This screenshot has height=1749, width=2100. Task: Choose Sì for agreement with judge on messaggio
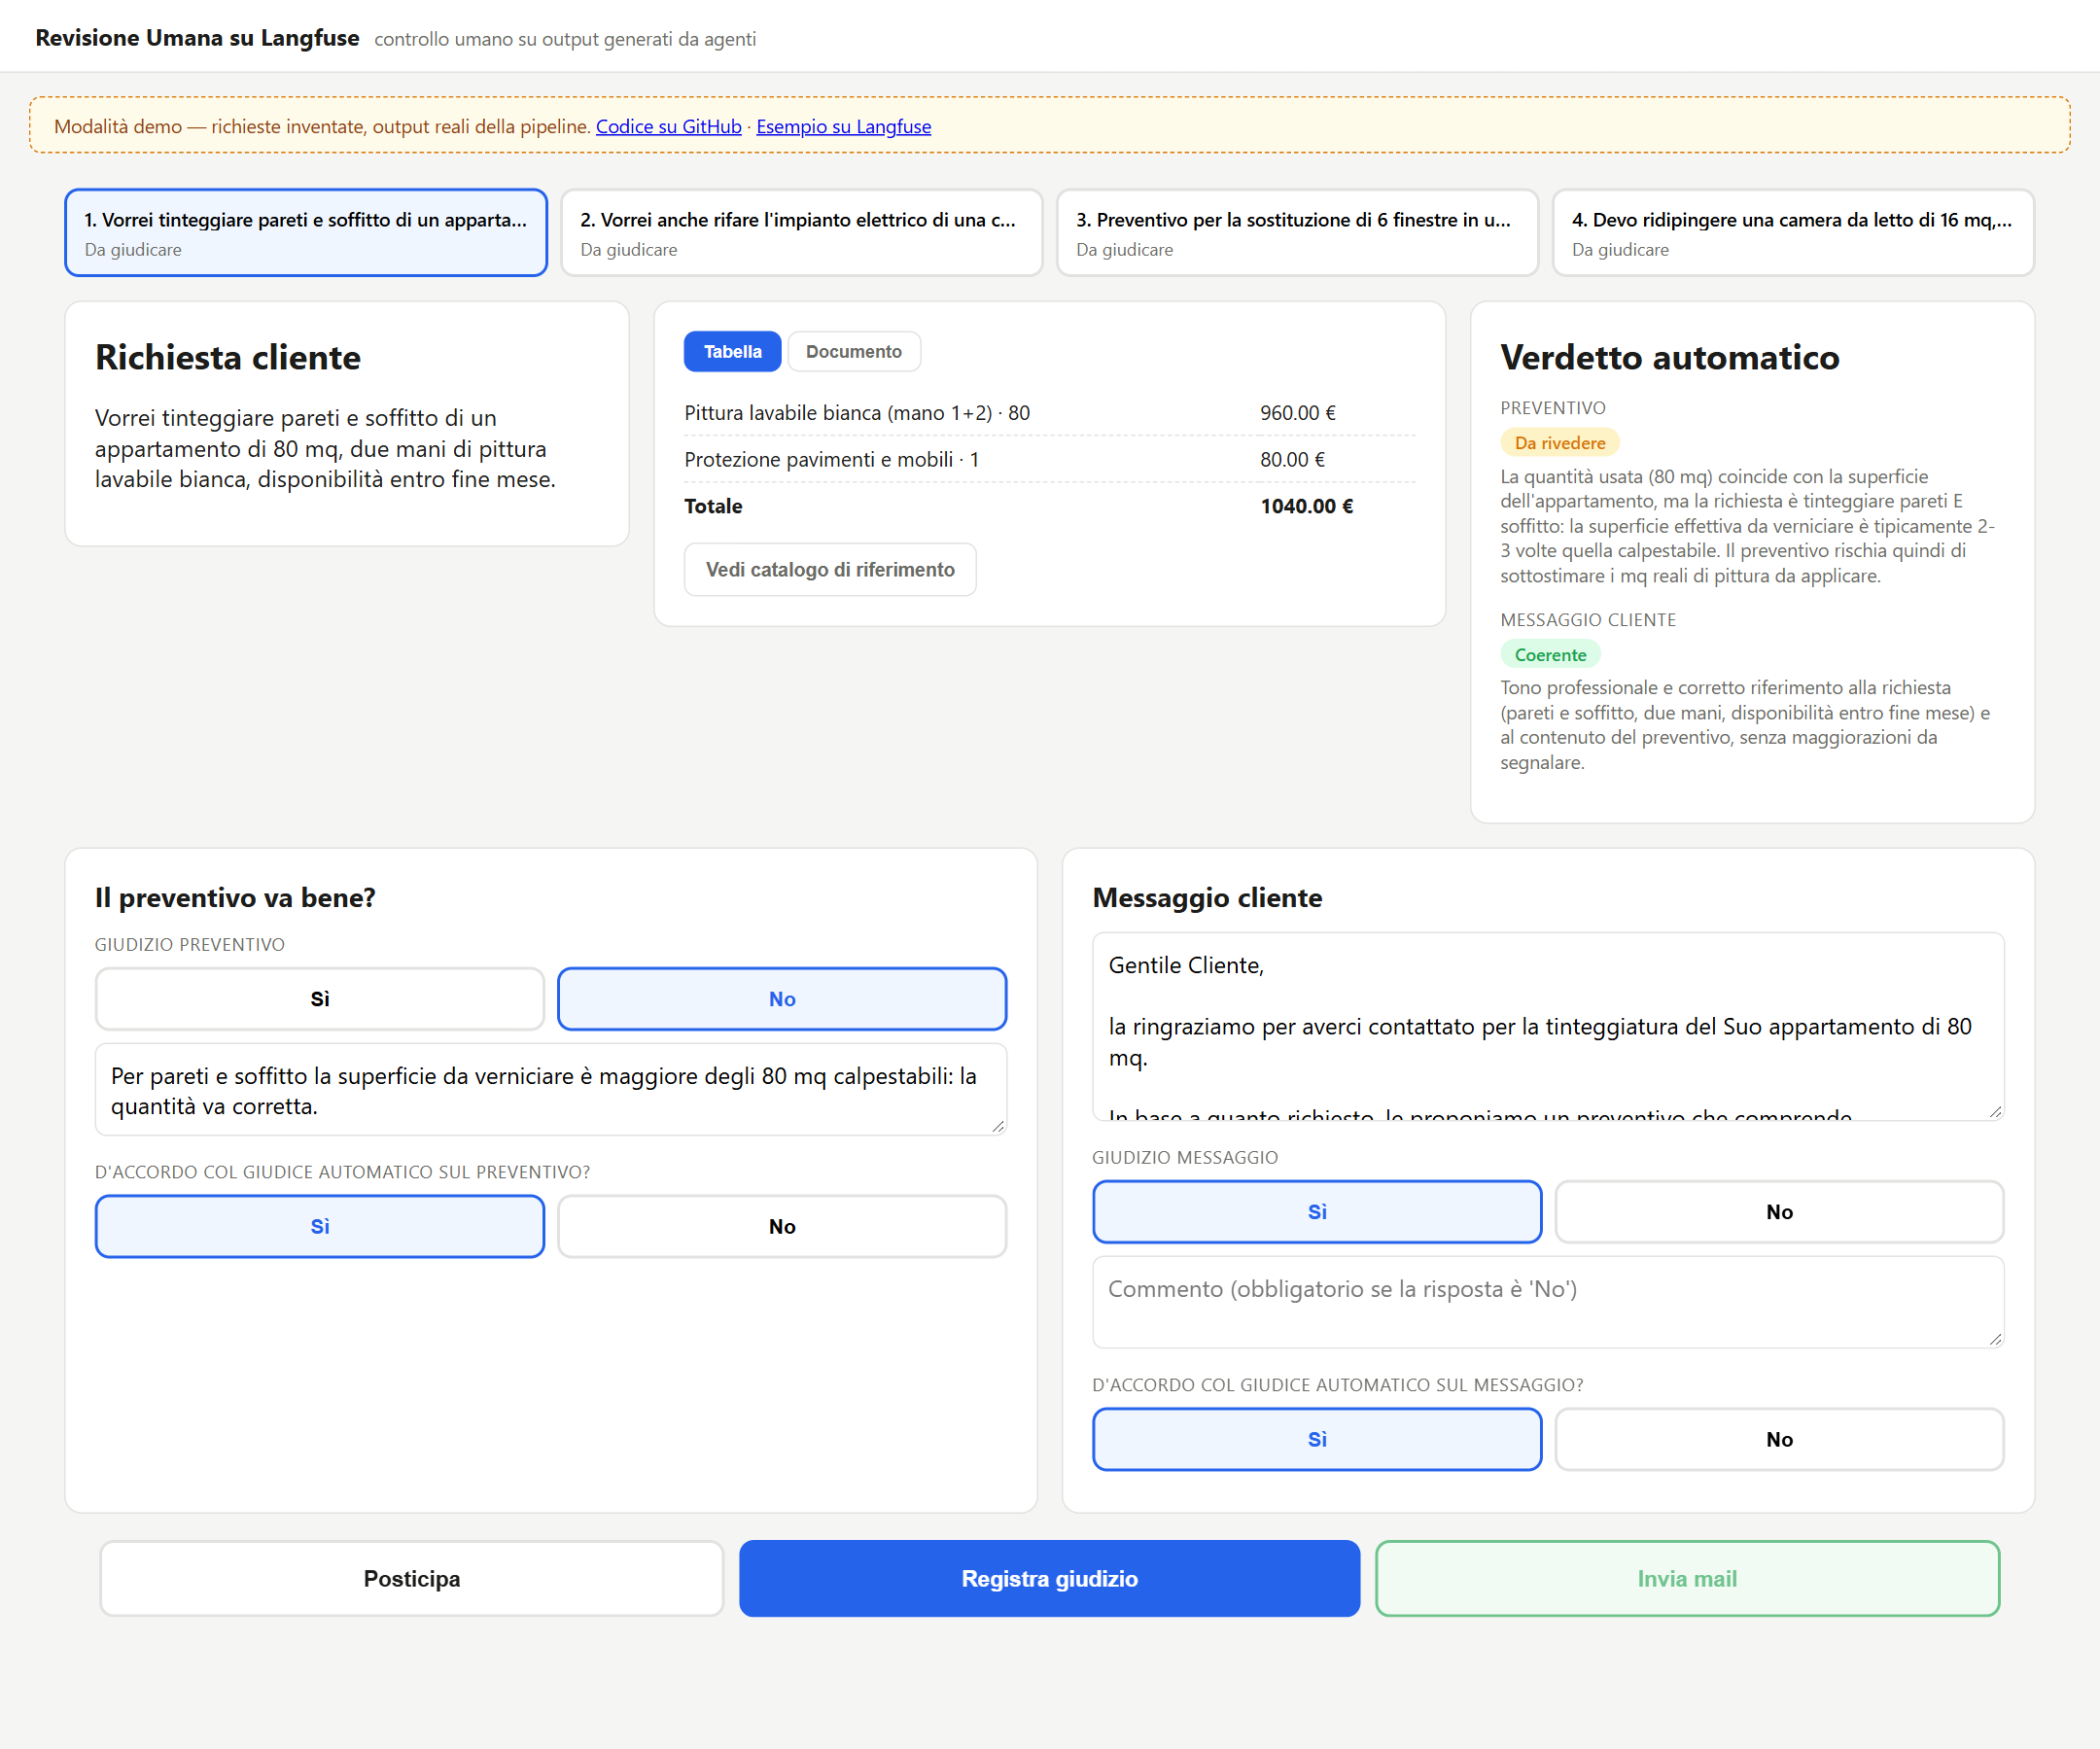[1317, 1438]
